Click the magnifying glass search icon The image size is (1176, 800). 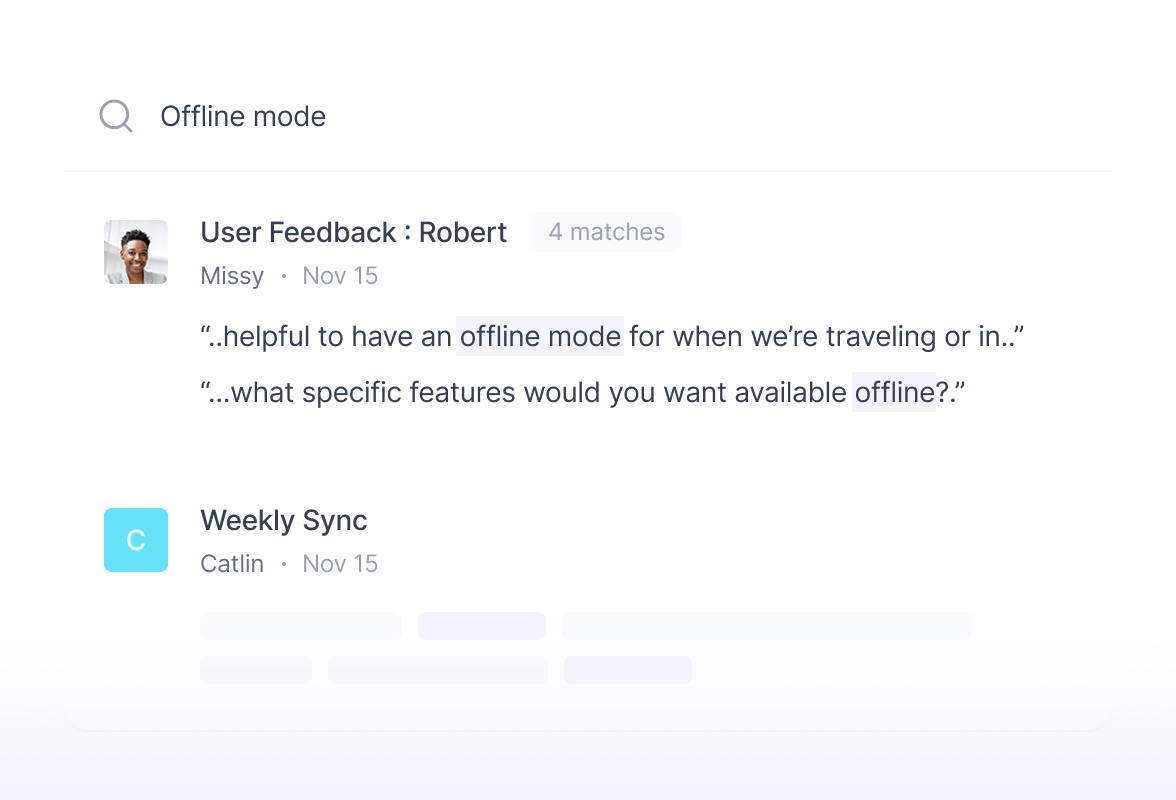115,115
